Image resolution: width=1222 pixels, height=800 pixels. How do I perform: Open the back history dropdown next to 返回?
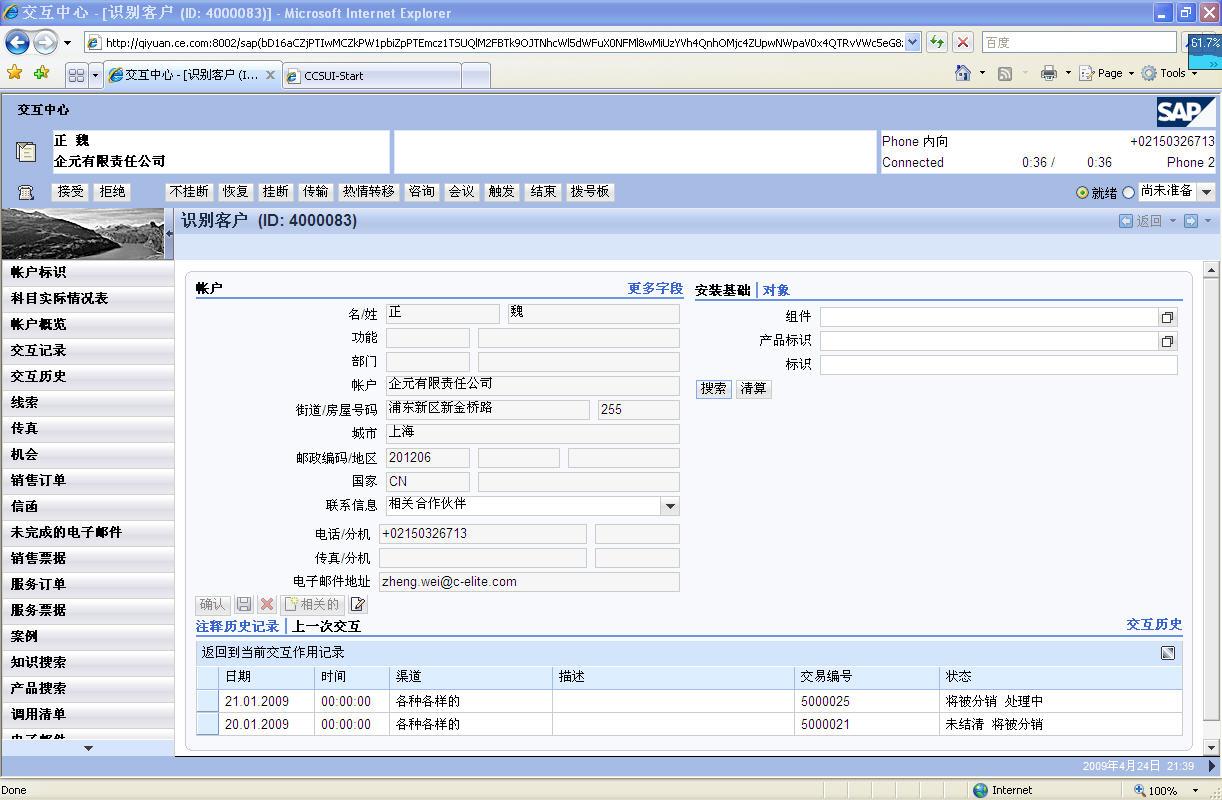(1173, 221)
